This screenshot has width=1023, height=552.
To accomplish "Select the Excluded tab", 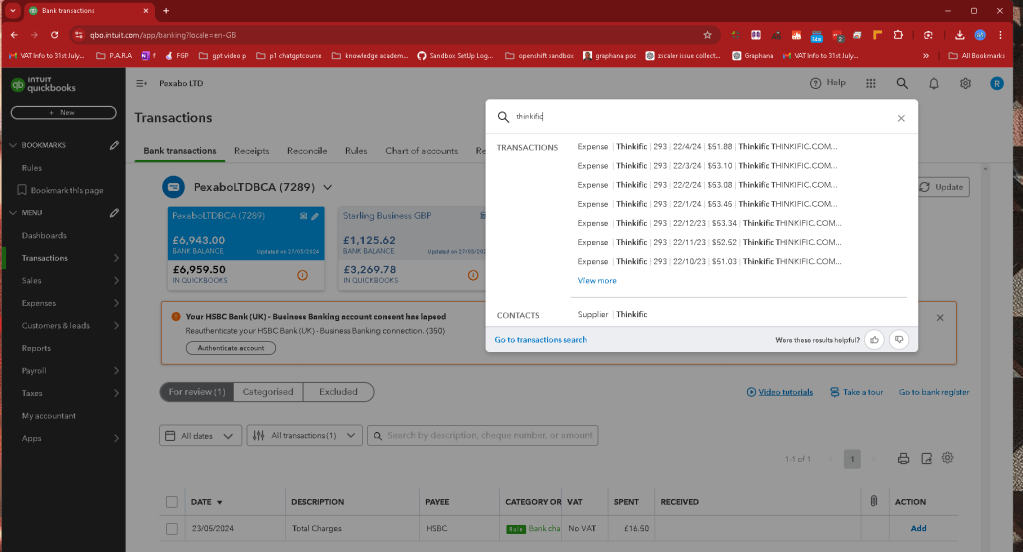I will (x=338, y=392).
